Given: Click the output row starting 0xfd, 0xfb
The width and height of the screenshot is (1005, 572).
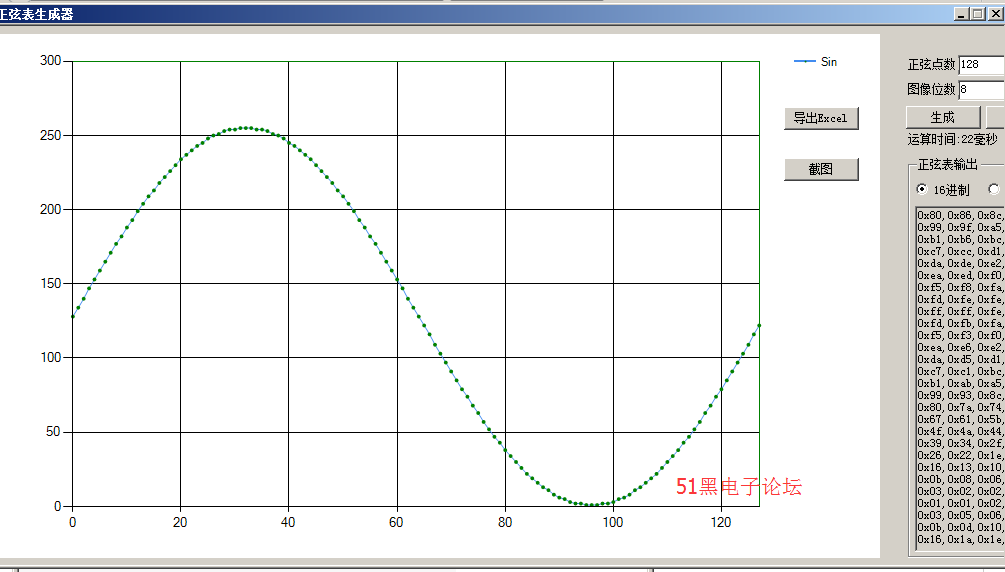Looking at the screenshot, I should coord(960,323).
